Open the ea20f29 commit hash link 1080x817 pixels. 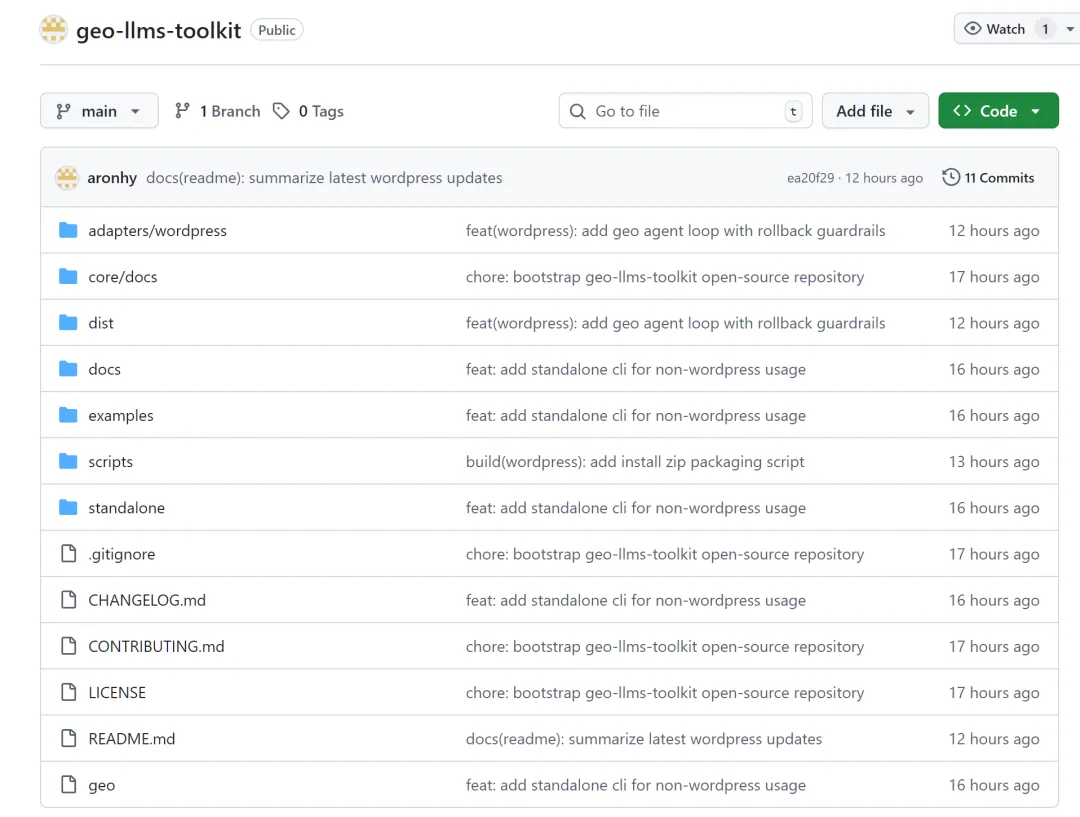(810, 179)
